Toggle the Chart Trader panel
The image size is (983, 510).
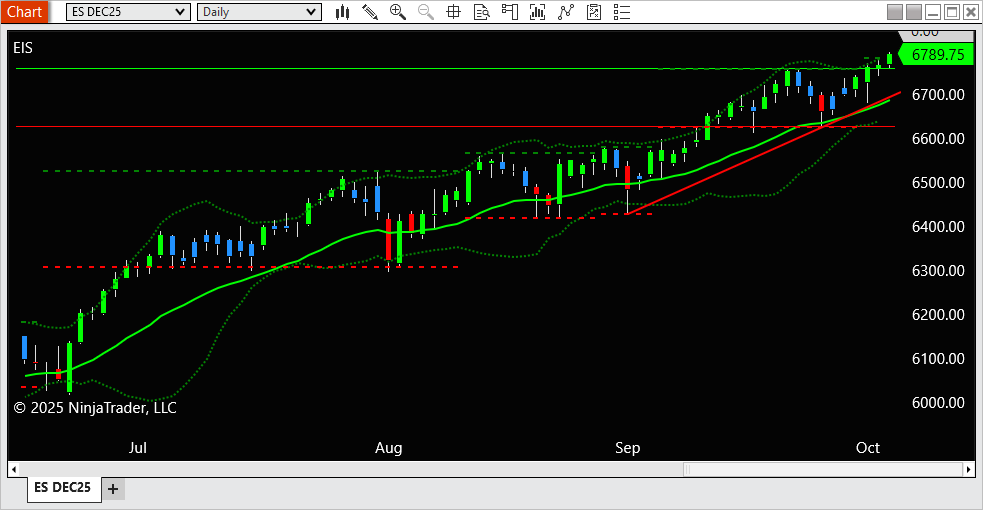510,12
